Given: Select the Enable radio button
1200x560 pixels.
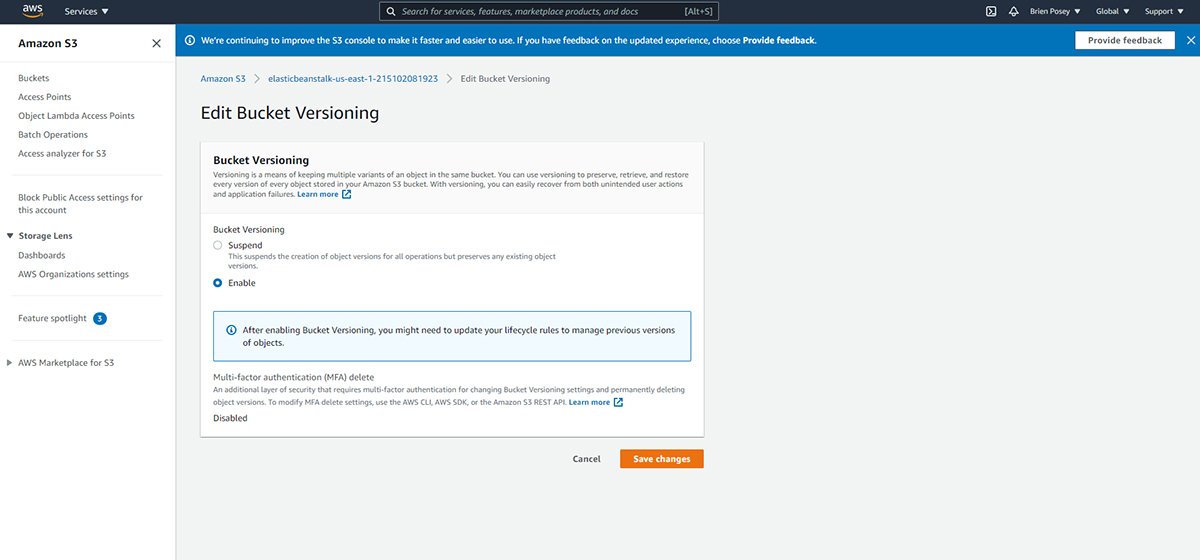Looking at the screenshot, I should pos(218,283).
